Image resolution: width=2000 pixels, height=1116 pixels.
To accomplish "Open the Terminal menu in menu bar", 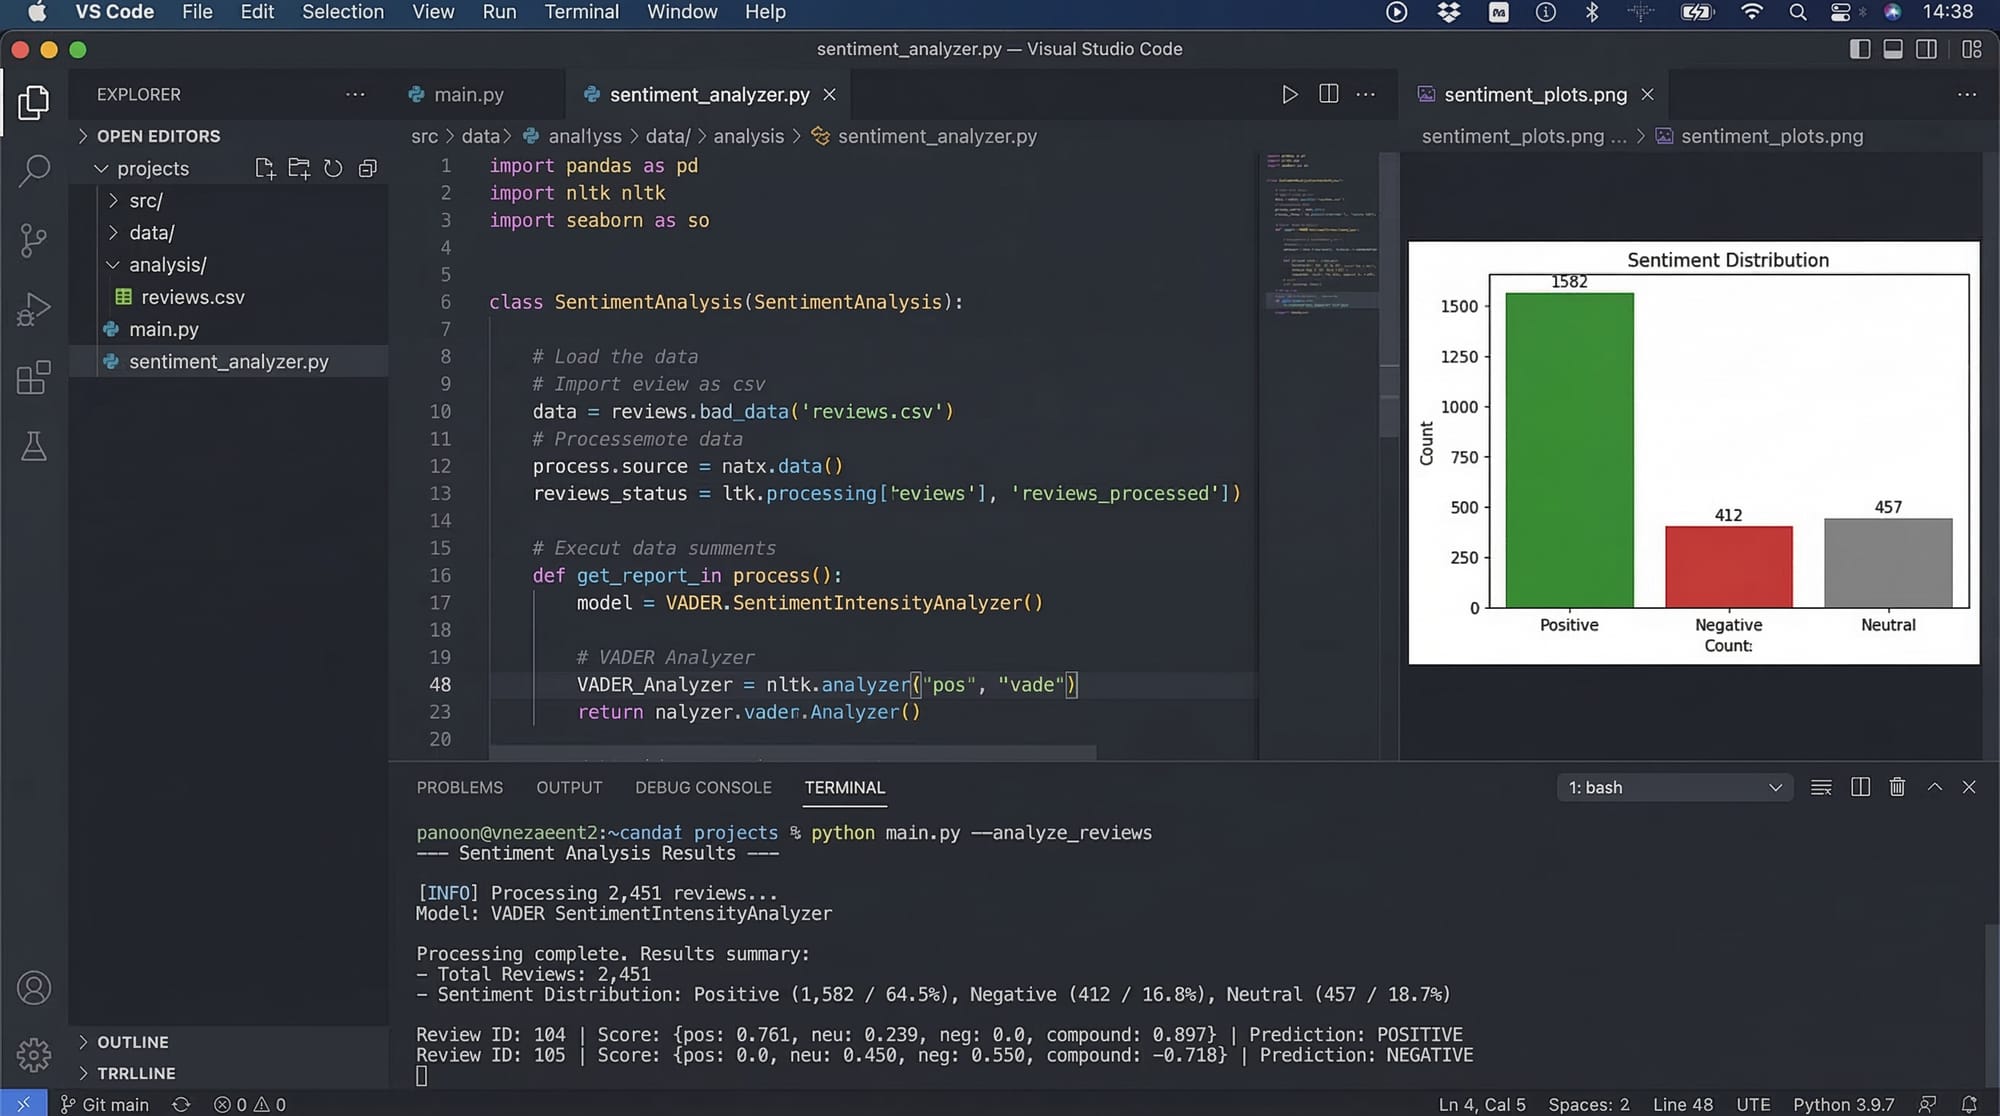I will click(581, 12).
